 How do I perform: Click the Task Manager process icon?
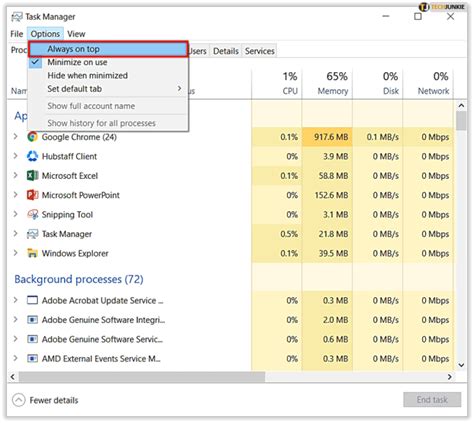coord(32,234)
